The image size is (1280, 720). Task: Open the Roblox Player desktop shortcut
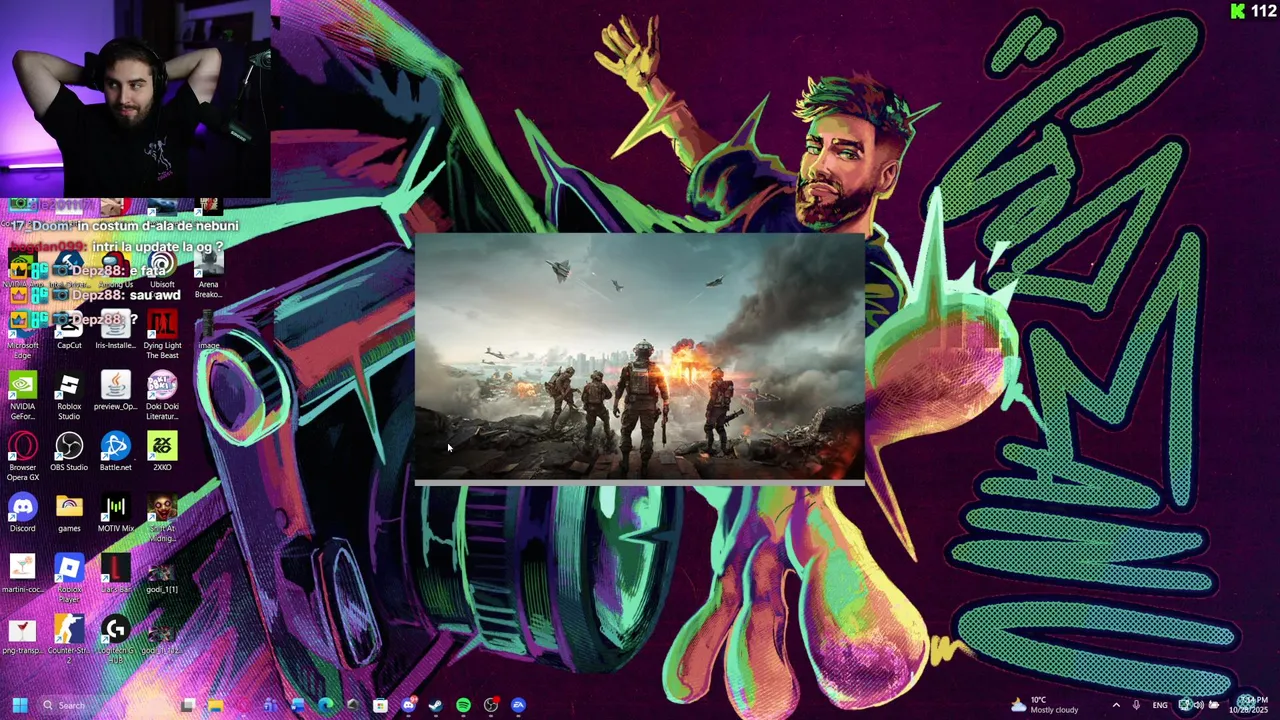click(x=69, y=578)
